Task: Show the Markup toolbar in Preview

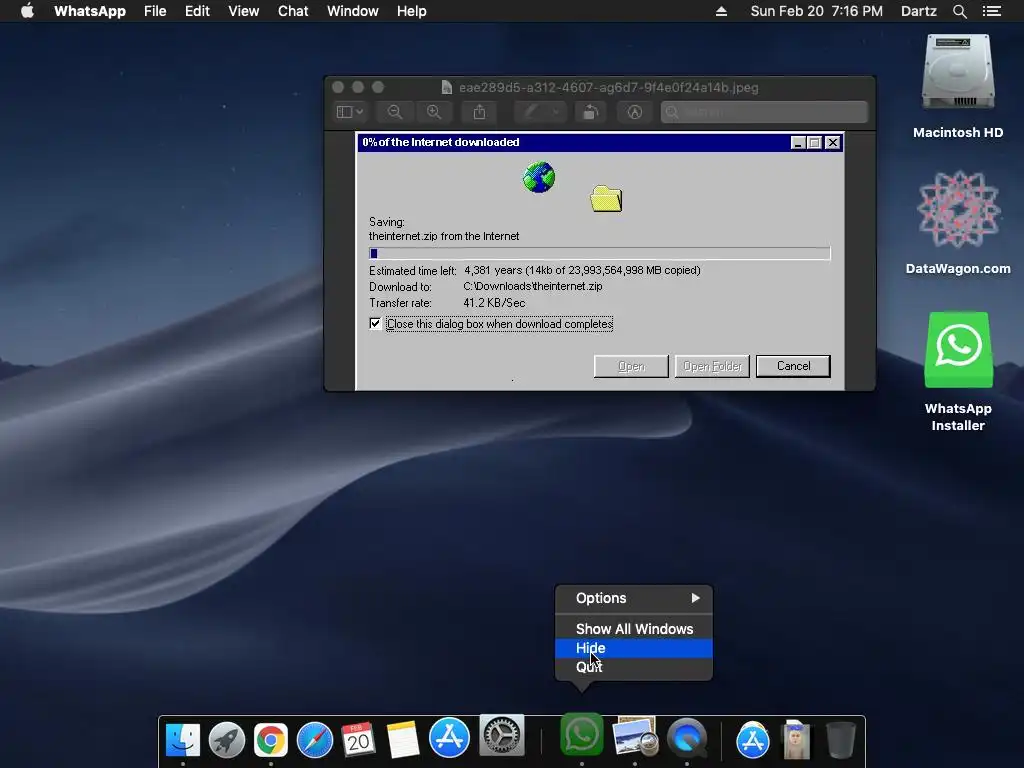Action: point(634,112)
